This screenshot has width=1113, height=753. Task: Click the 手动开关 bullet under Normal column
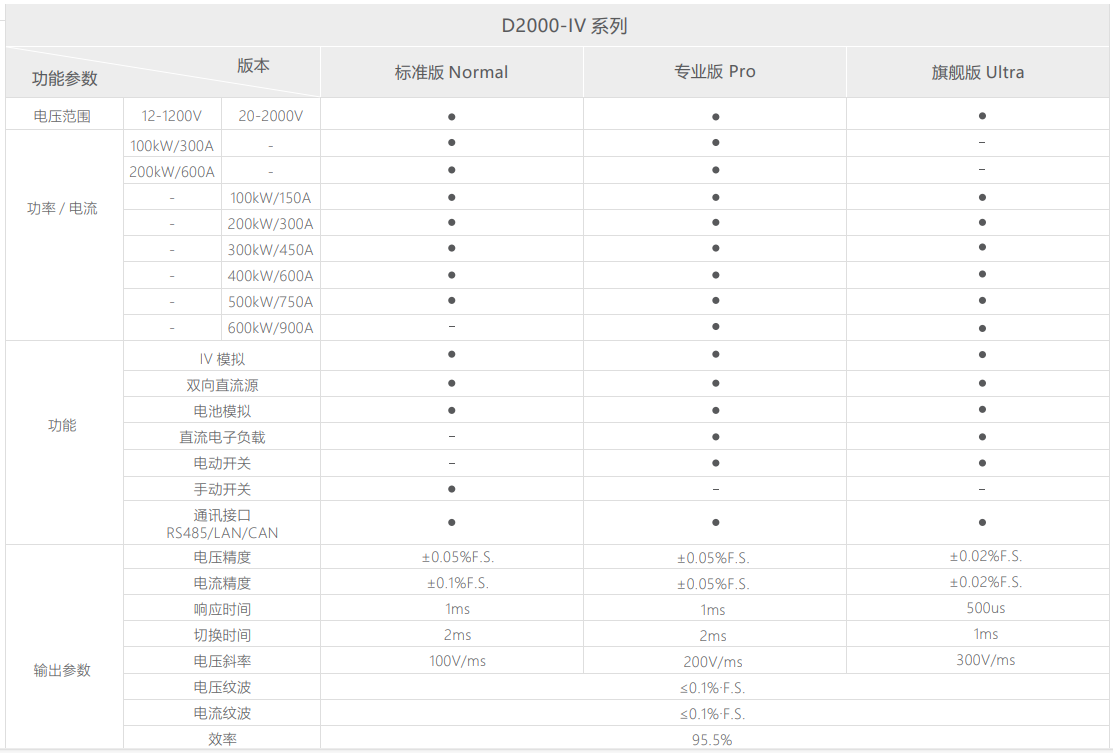pyautogui.click(x=452, y=489)
